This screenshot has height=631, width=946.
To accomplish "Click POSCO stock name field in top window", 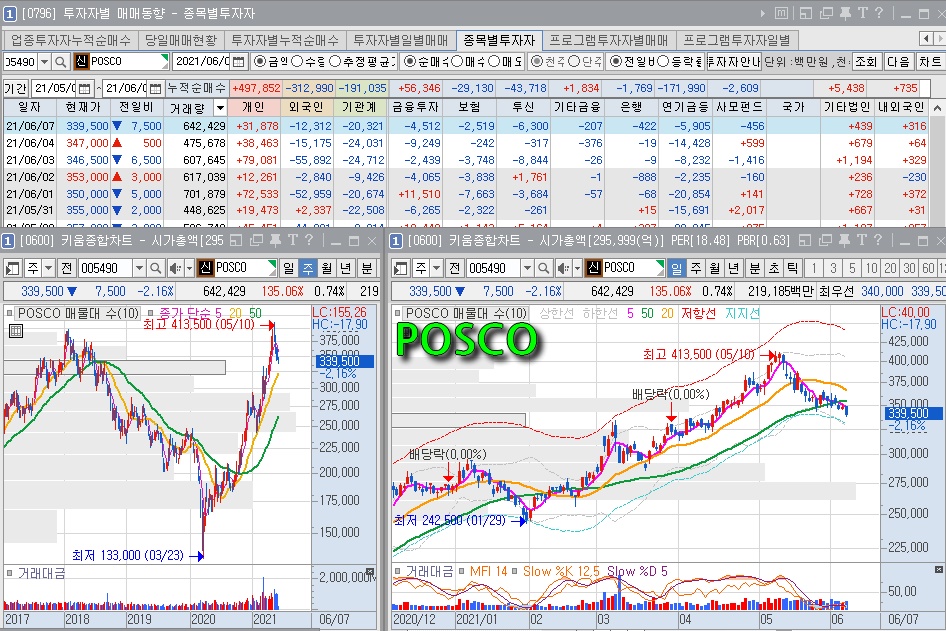I will click(x=129, y=62).
